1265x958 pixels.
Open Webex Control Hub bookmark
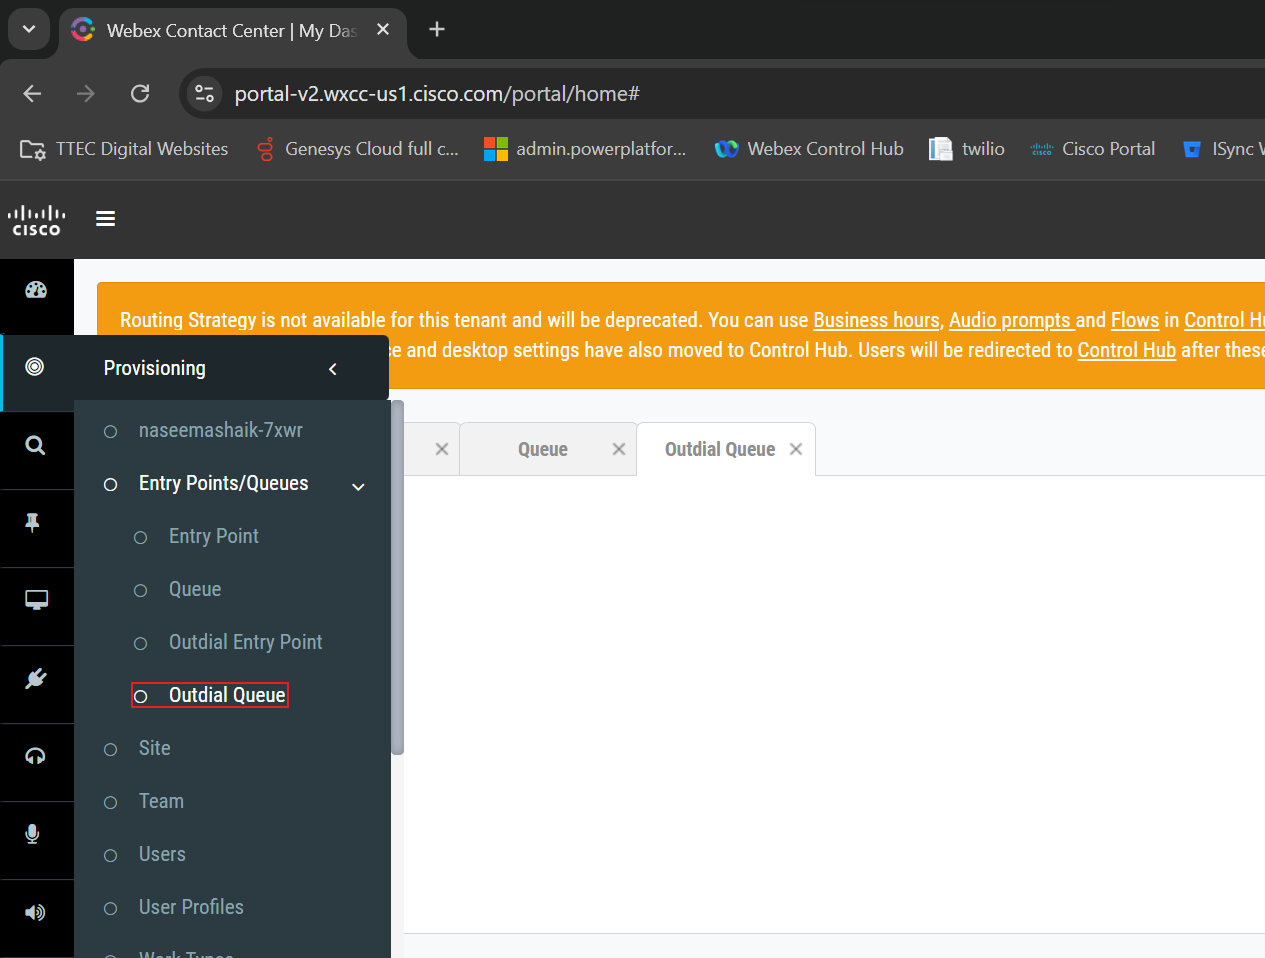click(x=810, y=149)
